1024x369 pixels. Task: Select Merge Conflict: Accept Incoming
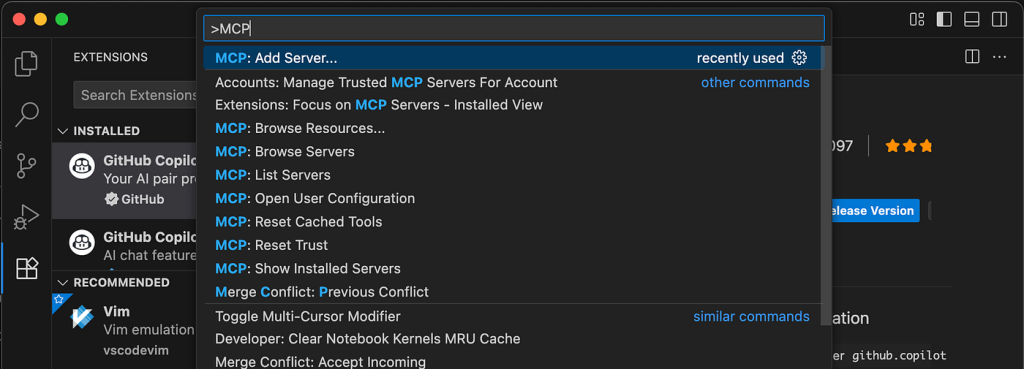coord(513,361)
